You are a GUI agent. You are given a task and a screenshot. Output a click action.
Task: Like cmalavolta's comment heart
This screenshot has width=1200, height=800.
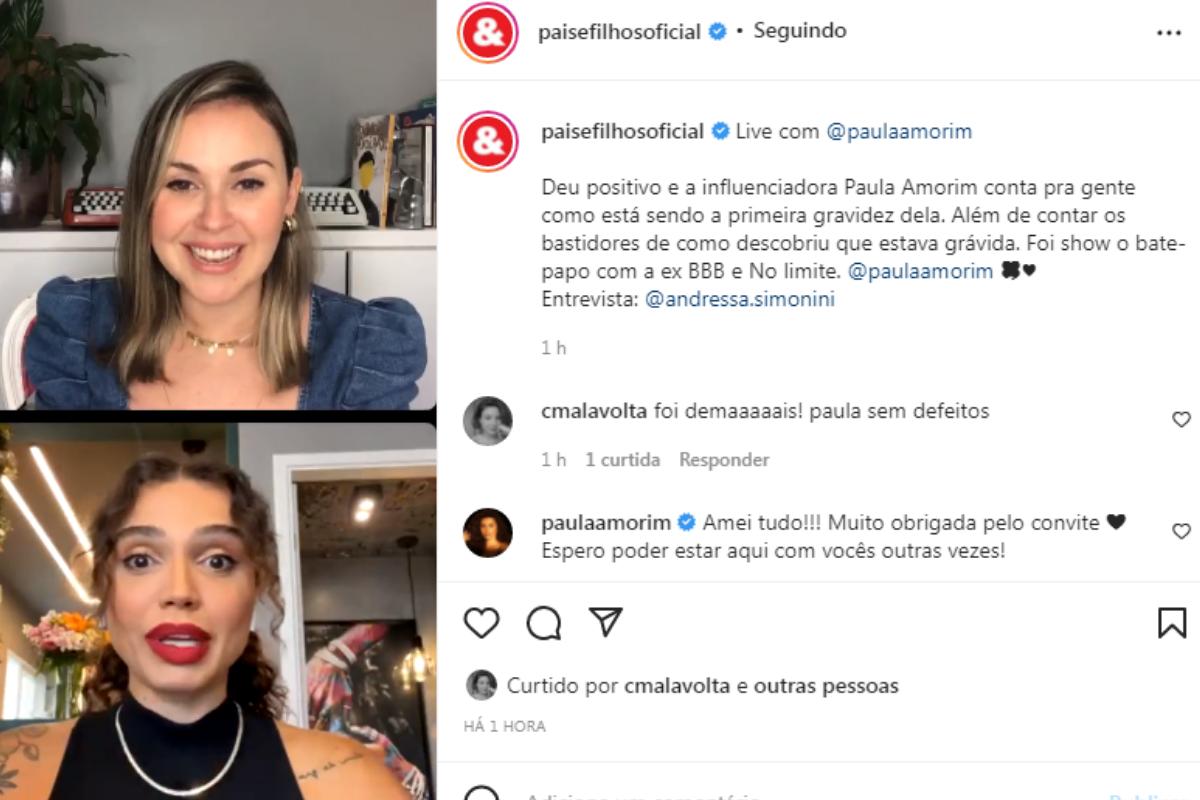pos(1181,420)
